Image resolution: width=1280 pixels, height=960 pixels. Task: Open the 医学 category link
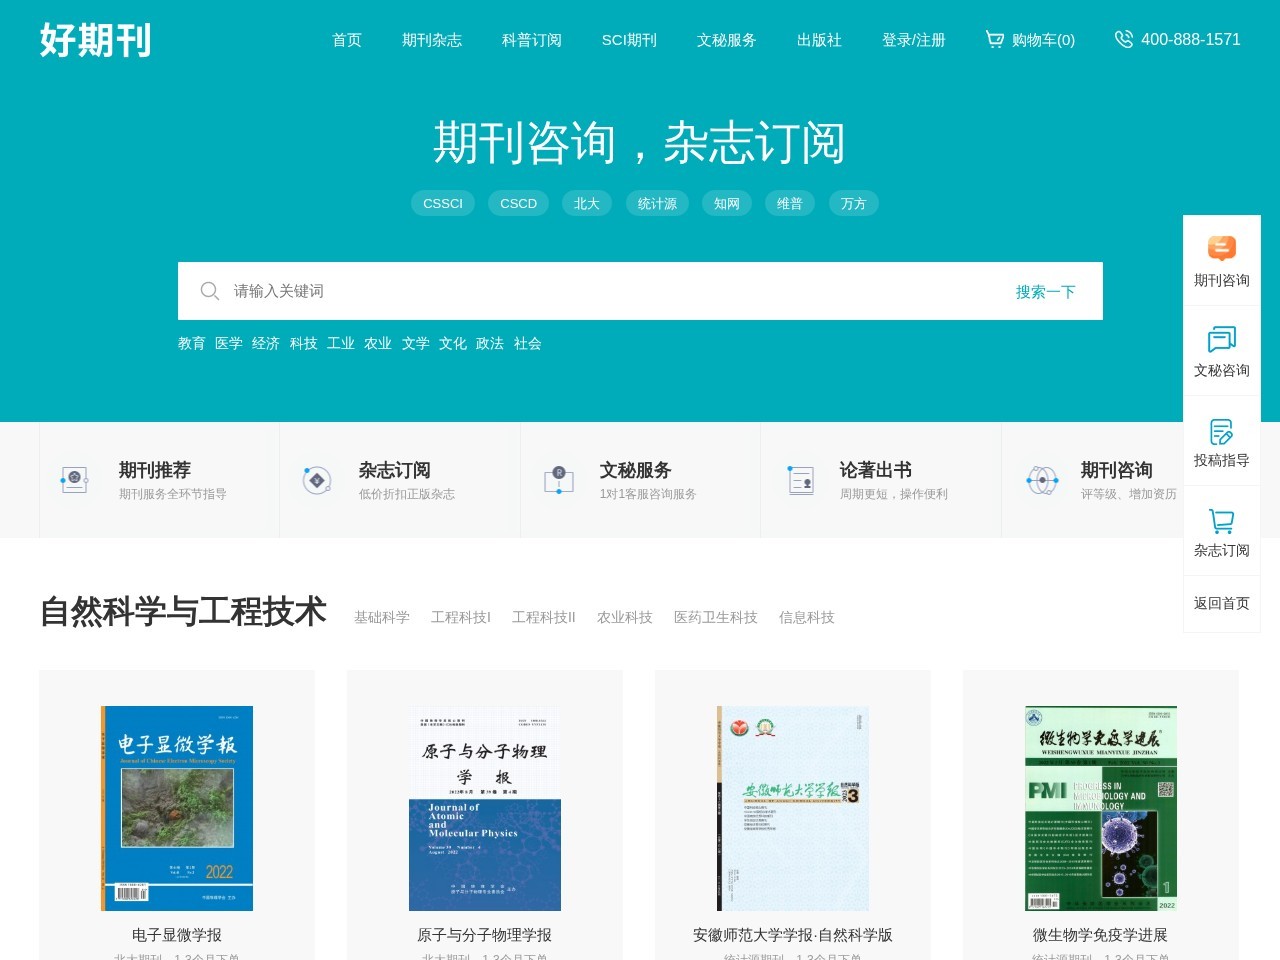coord(229,343)
